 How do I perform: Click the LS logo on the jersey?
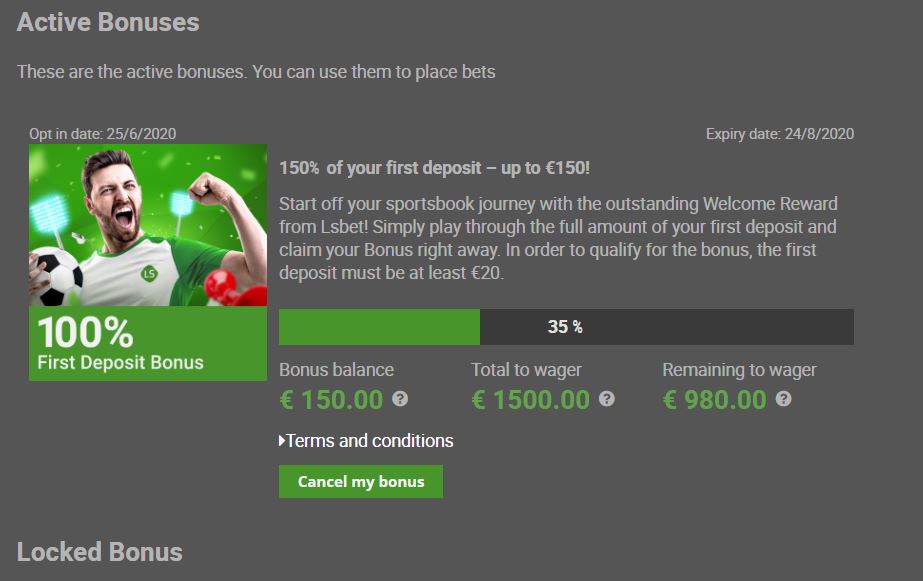[x=149, y=273]
